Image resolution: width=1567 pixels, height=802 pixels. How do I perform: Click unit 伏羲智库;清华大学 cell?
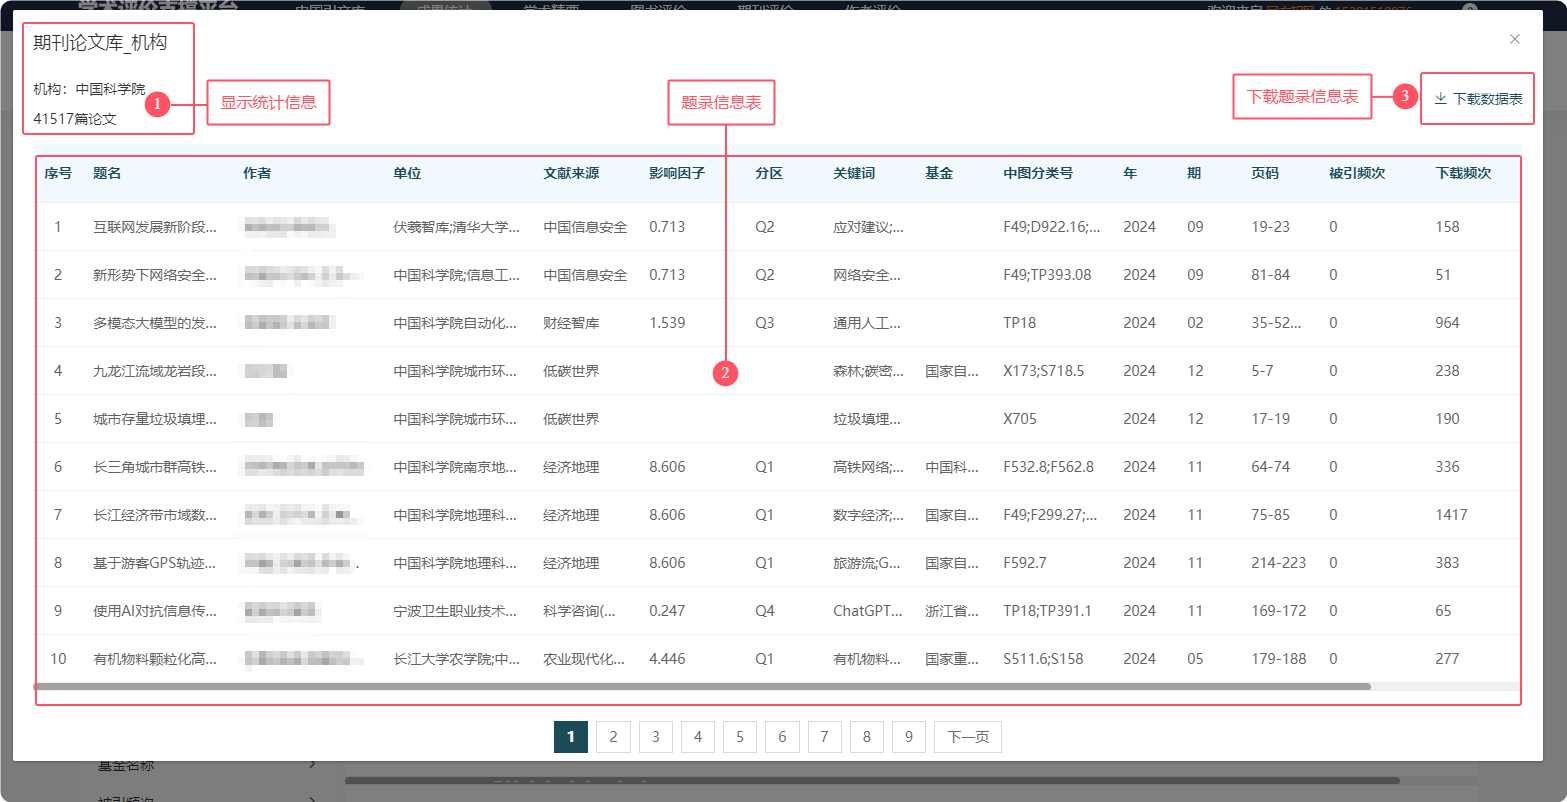[456, 227]
